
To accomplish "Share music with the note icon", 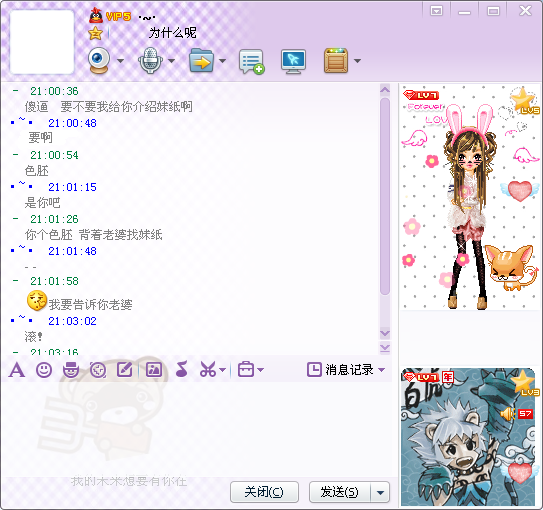I will 181,369.
